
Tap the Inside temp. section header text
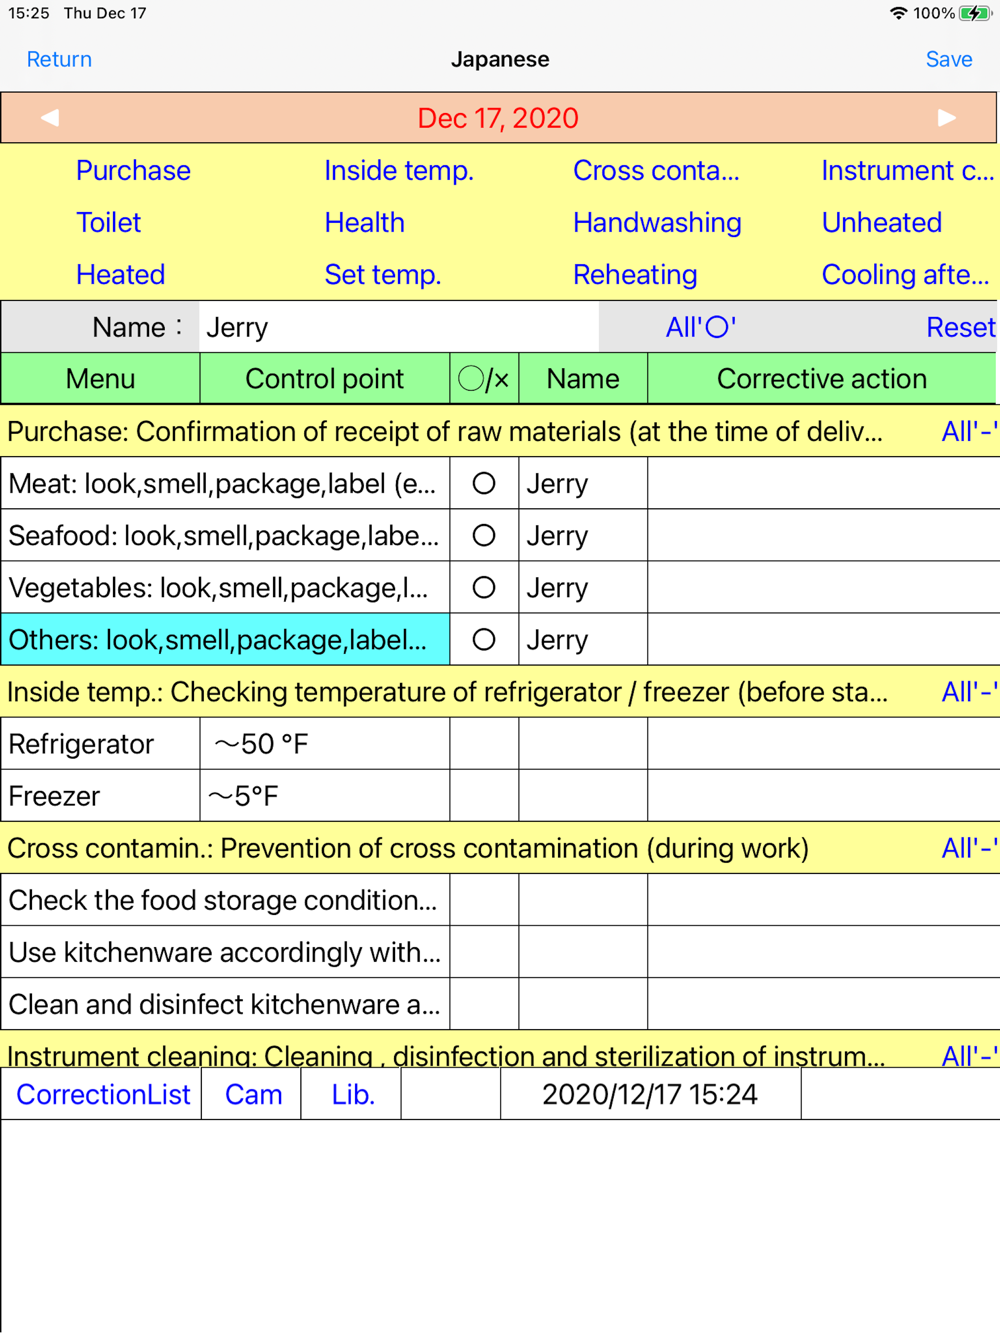[447, 692]
